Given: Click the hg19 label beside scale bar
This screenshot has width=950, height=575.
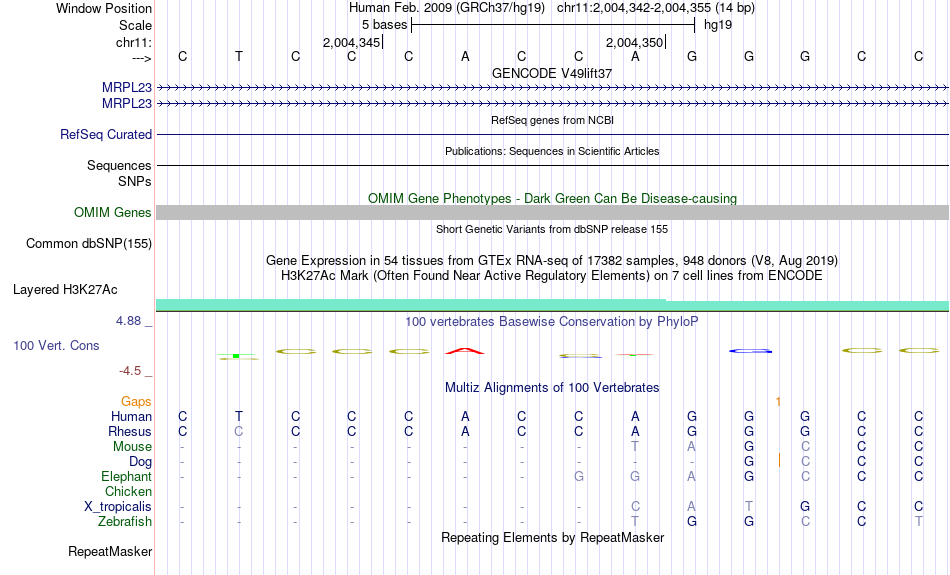Looking at the screenshot, I should (x=718, y=25).
